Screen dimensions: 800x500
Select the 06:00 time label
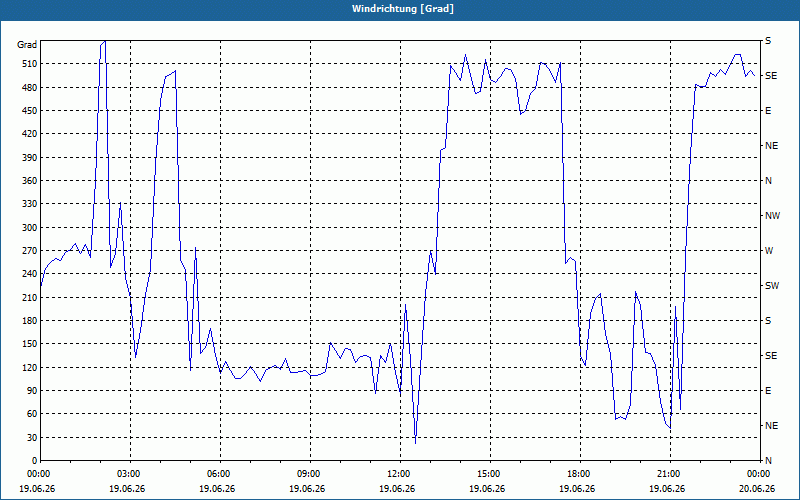tap(220, 473)
